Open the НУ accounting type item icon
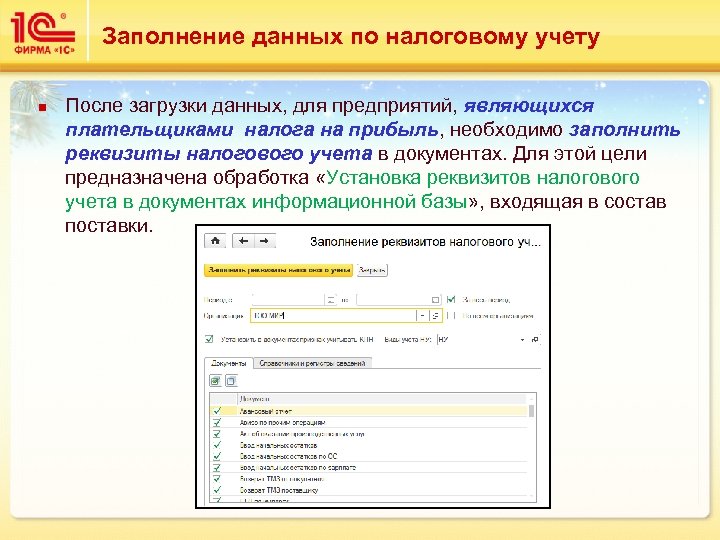 pos(535,339)
